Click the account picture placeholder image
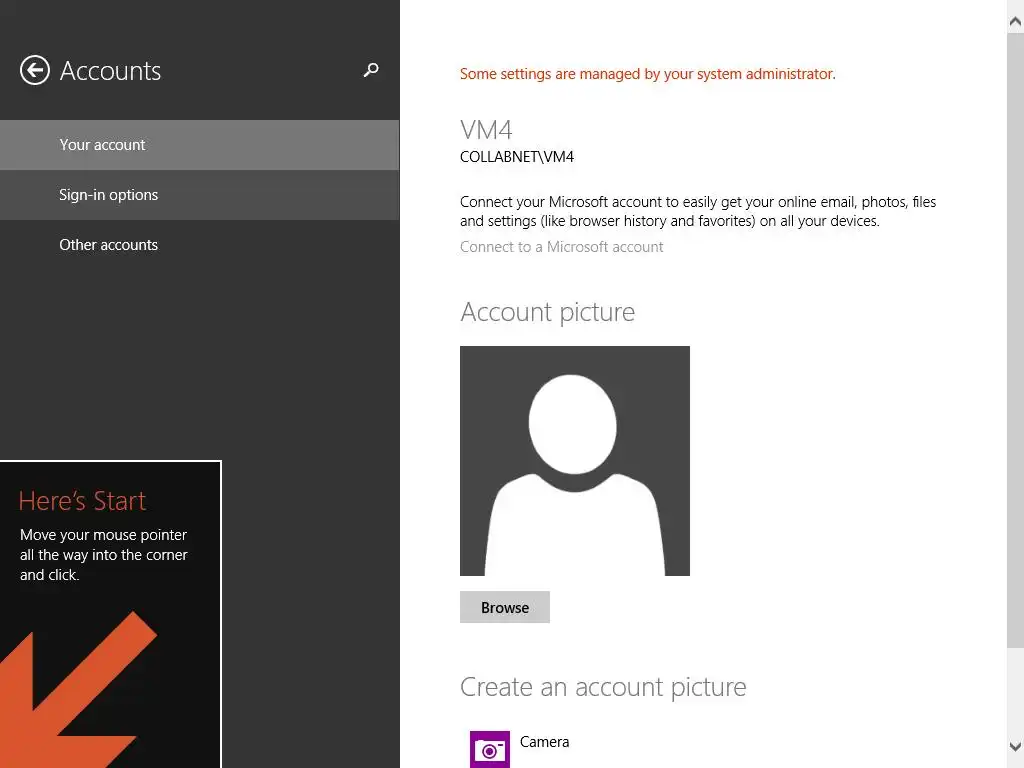1024x768 pixels. (574, 460)
